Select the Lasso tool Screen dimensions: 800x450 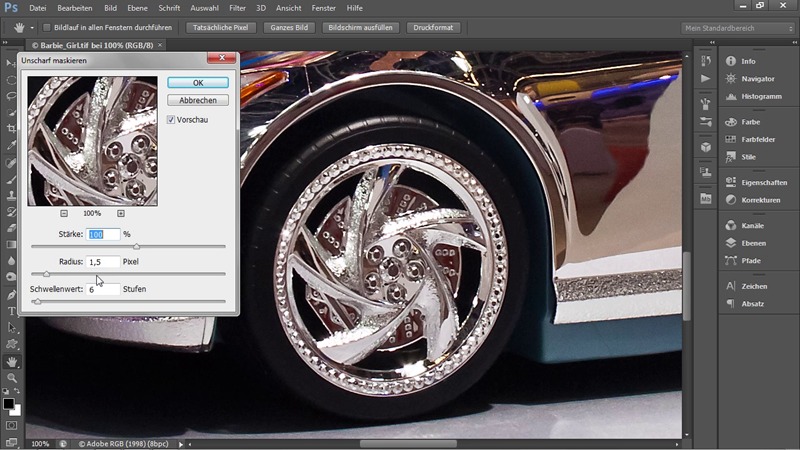[x=11, y=96]
